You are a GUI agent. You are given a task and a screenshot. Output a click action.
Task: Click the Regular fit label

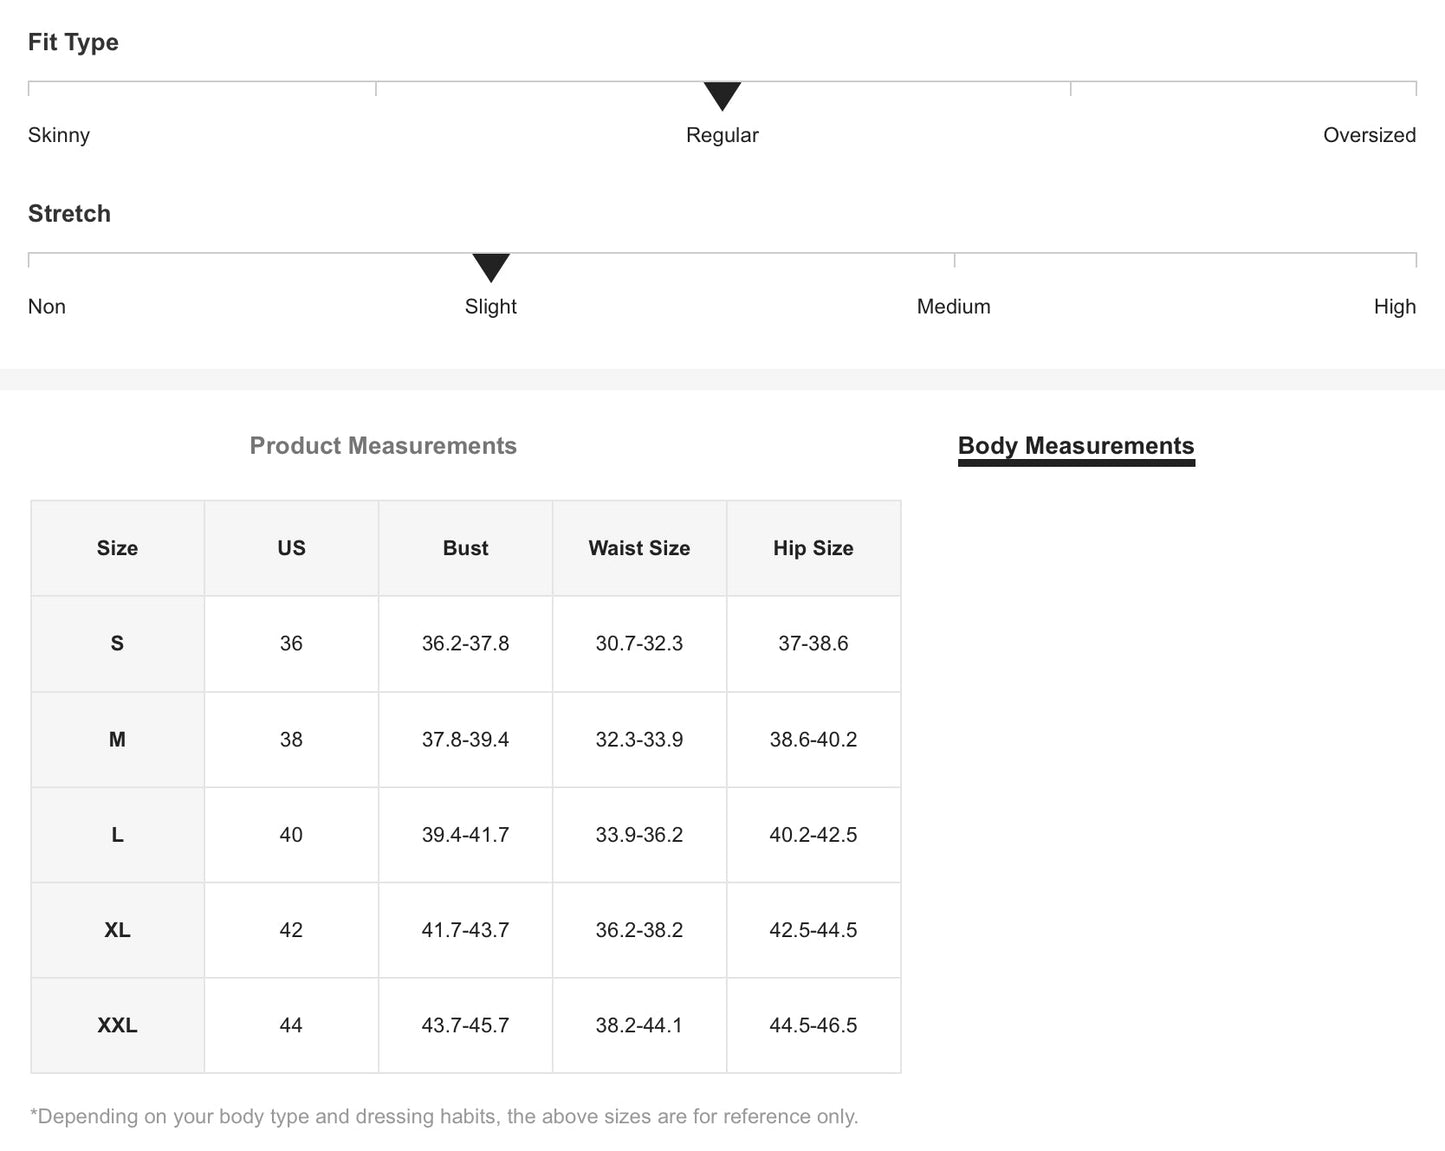722,135
